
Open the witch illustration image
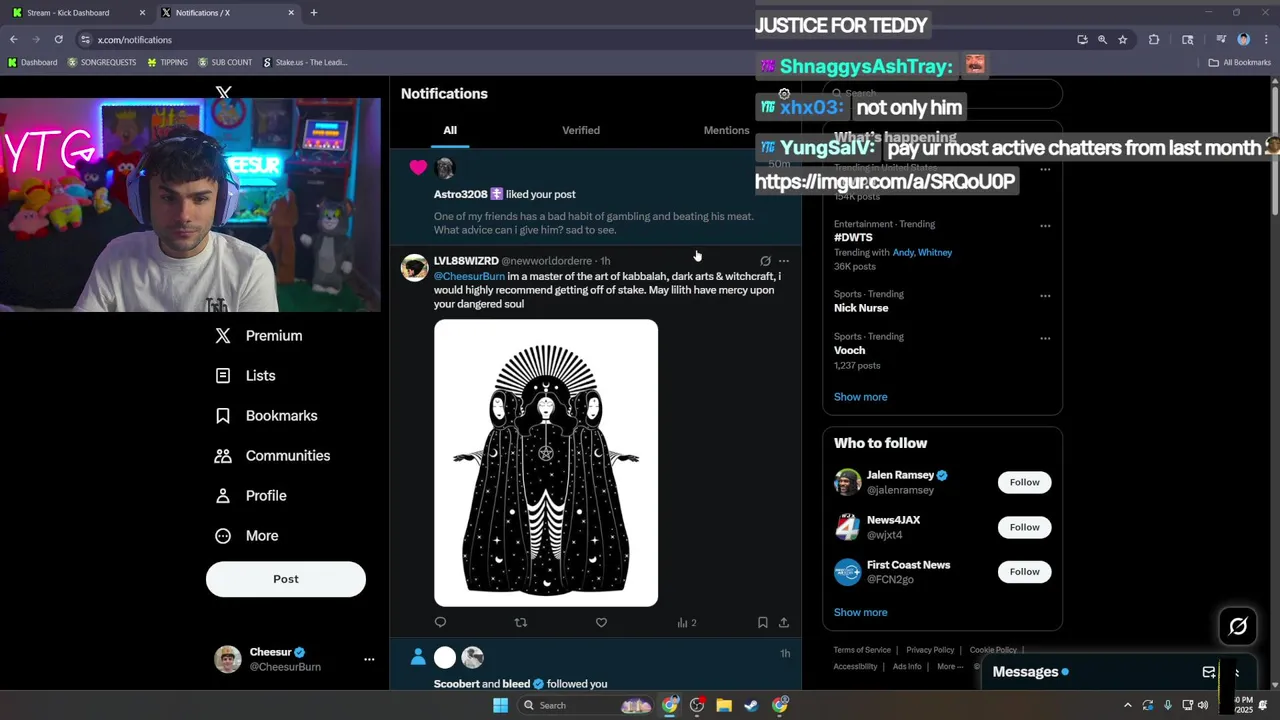pos(546,463)
